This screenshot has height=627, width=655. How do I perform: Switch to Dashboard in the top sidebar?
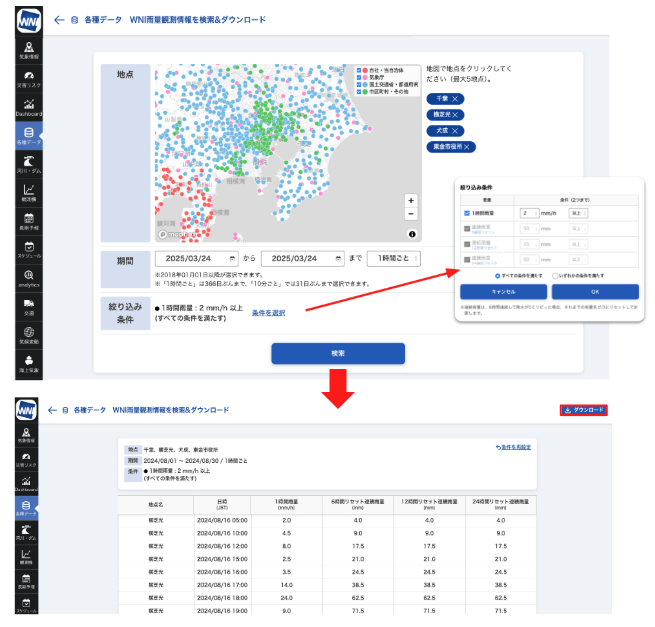coord(28,106)
